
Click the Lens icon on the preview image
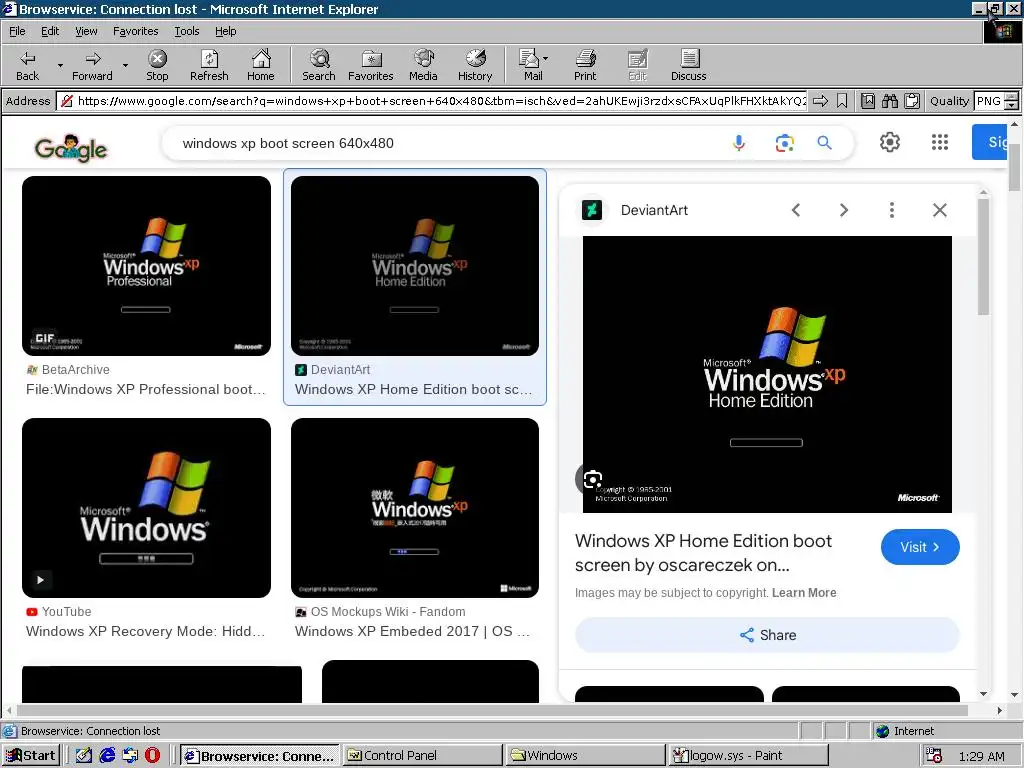592,480
